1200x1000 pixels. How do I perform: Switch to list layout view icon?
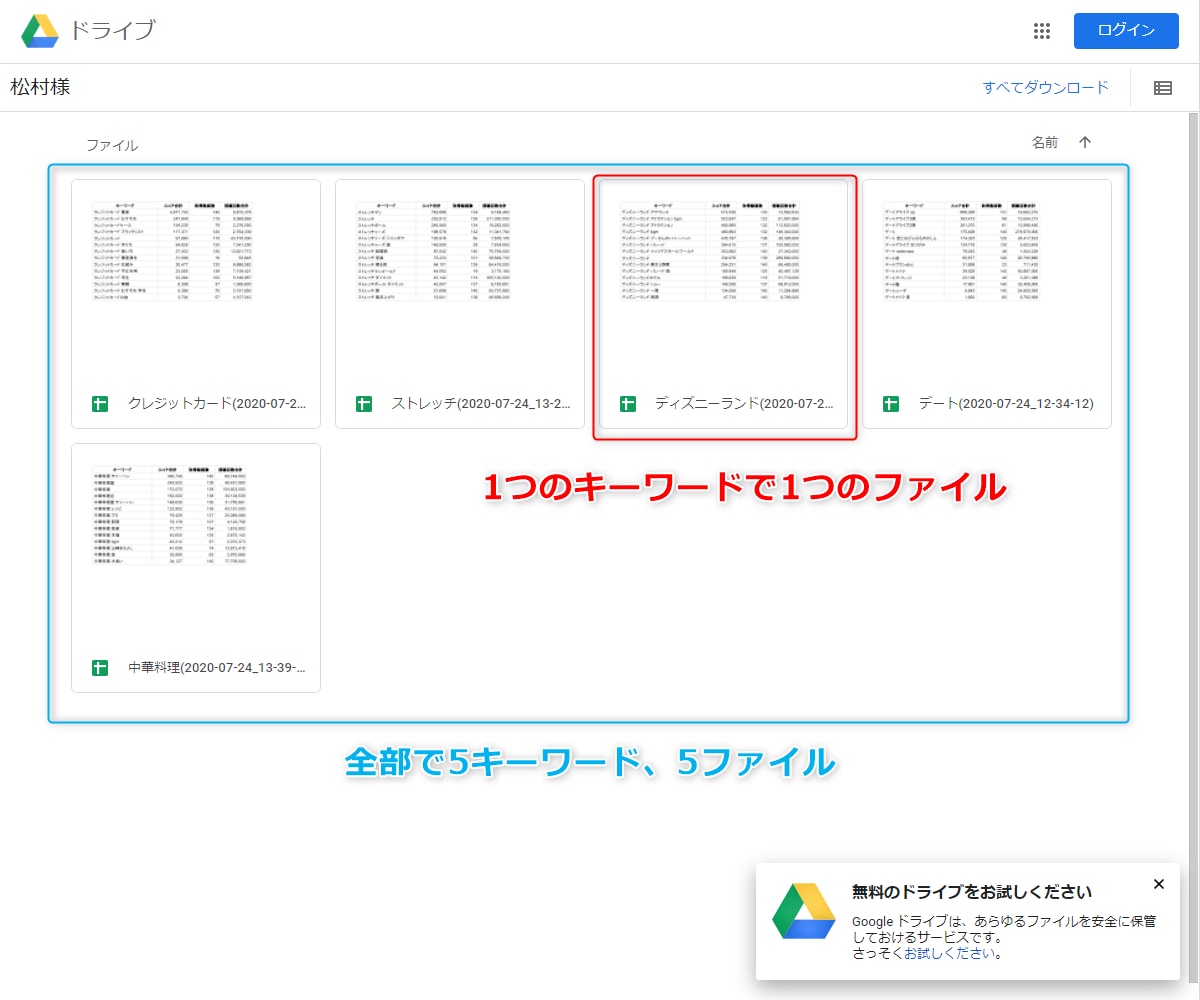[x=1163, y=88]
